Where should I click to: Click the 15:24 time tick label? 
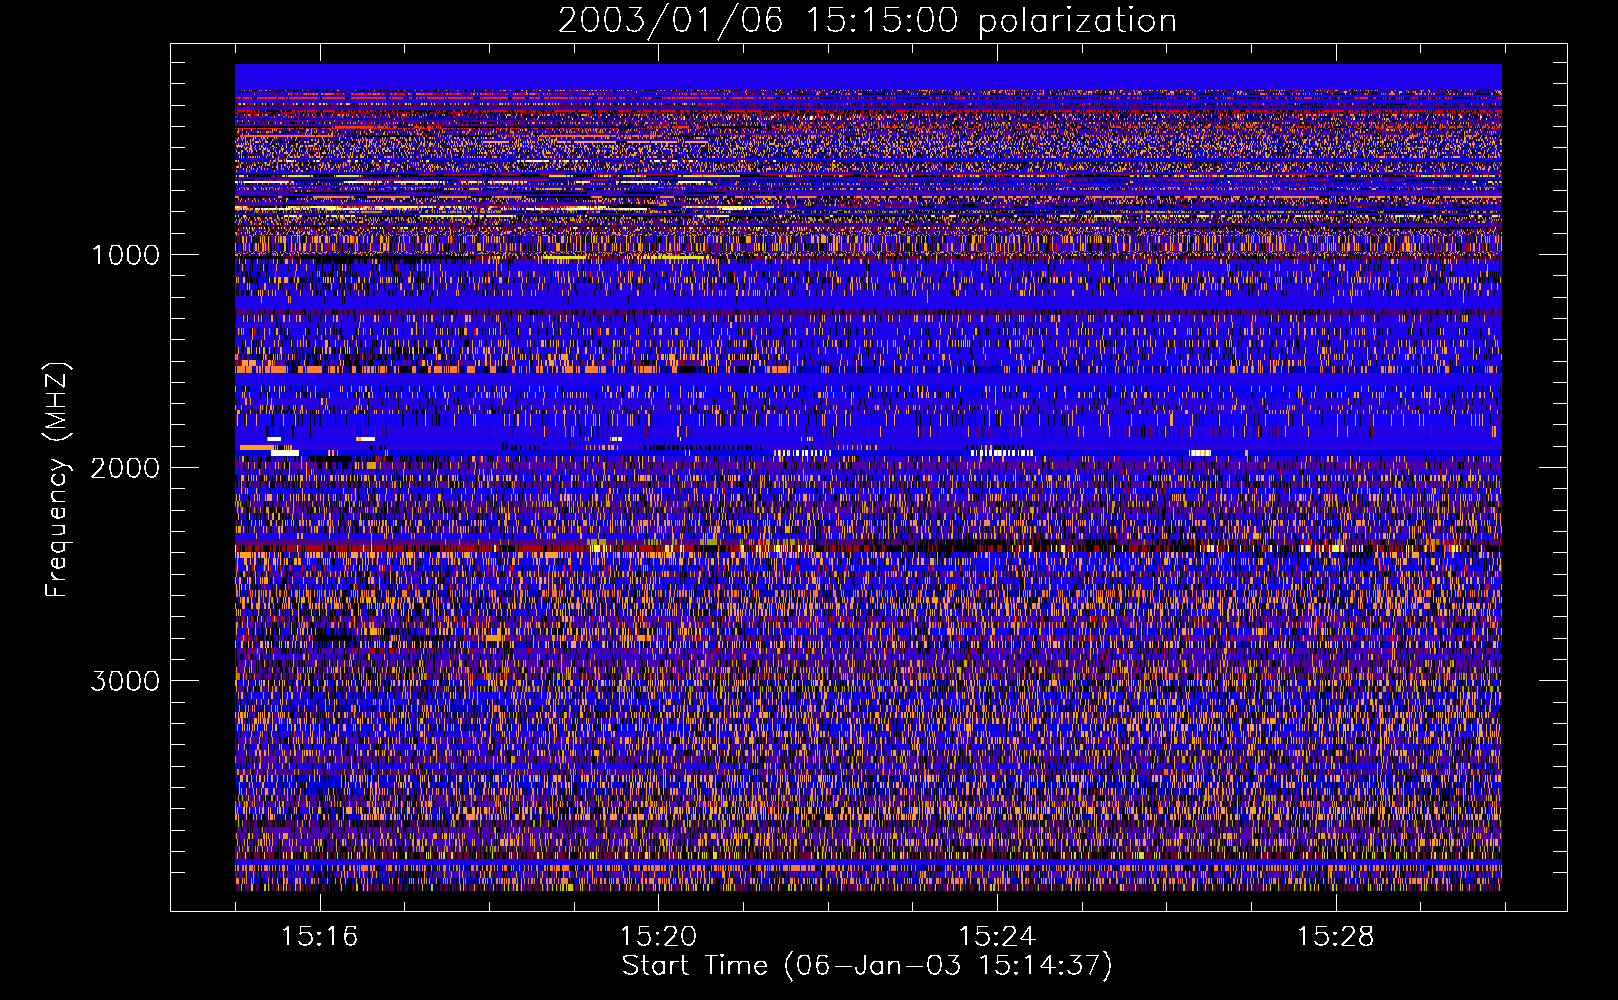(x=997, y=937)
